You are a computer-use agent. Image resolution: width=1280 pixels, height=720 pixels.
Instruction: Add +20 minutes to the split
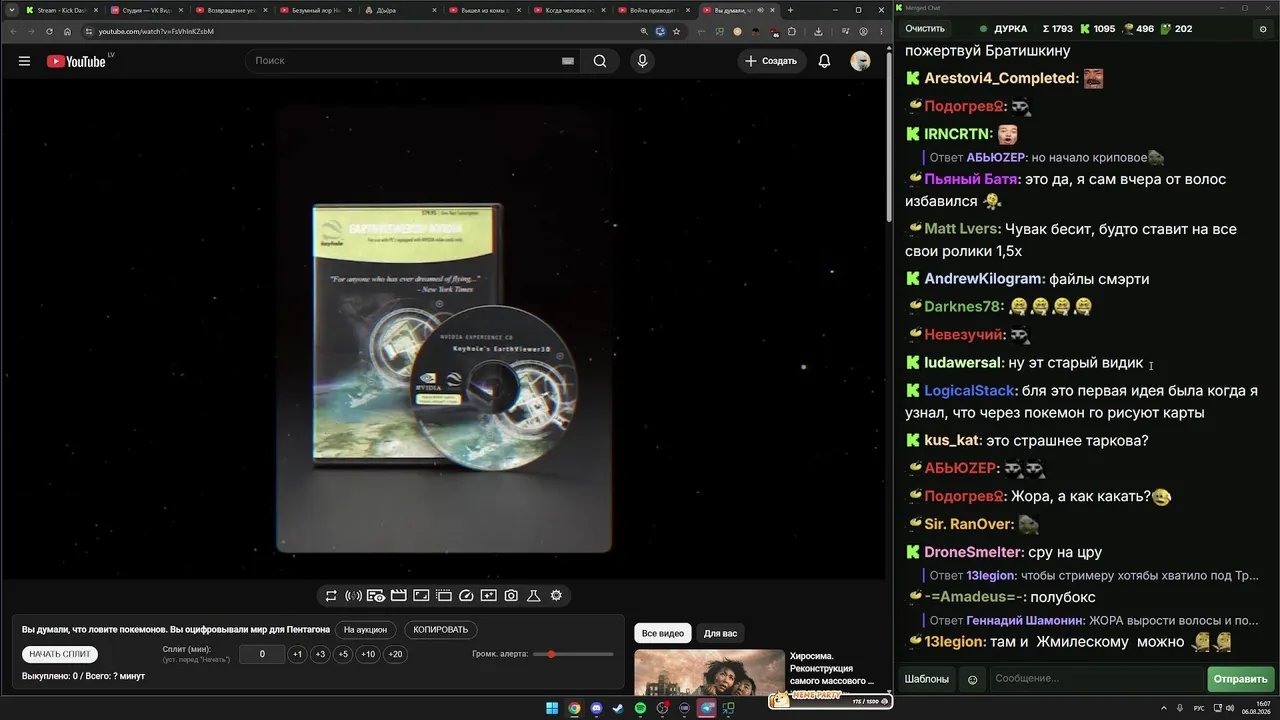click(396, 655)
